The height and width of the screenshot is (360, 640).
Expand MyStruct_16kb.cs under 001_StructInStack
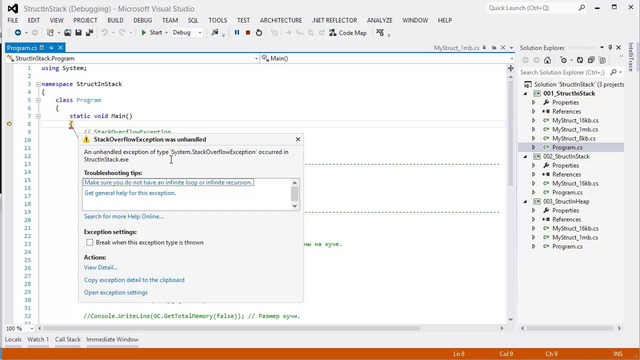pyautogui.click(x=533, y=120)
